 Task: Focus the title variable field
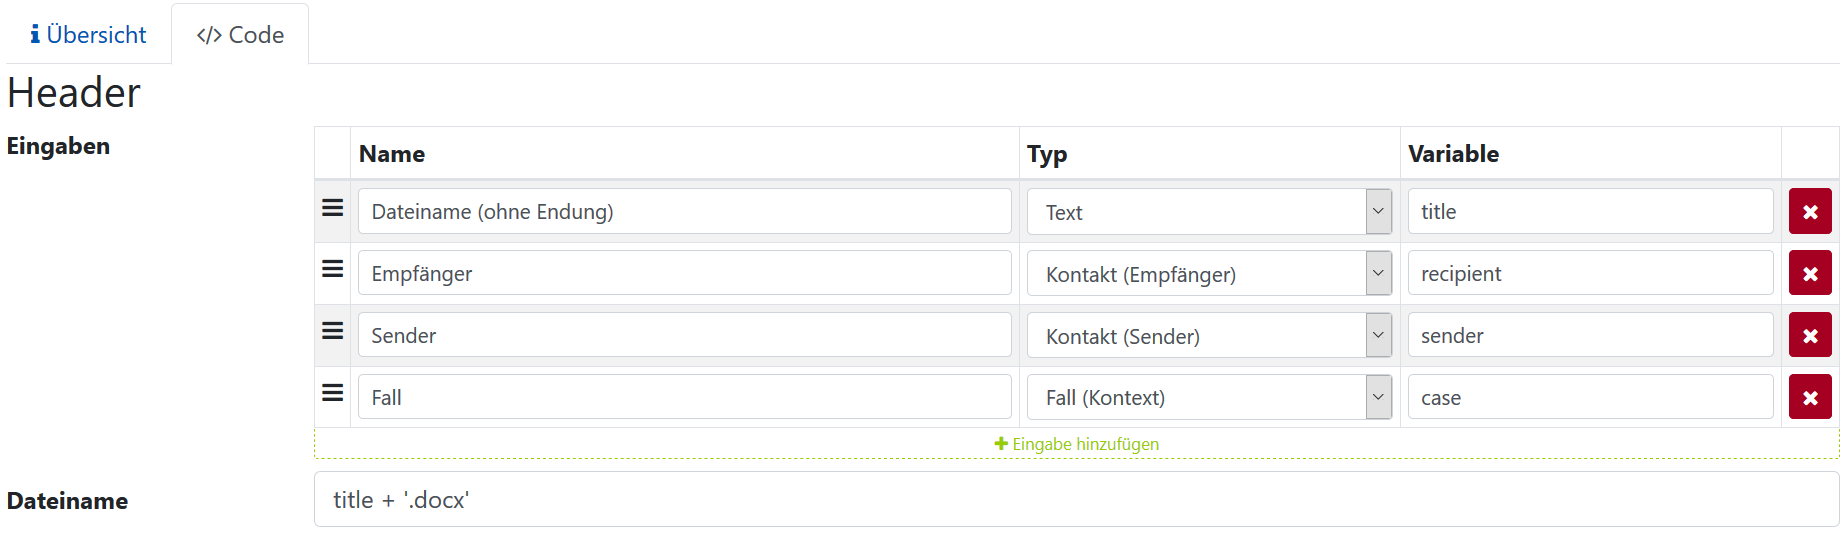[1590, 211]
